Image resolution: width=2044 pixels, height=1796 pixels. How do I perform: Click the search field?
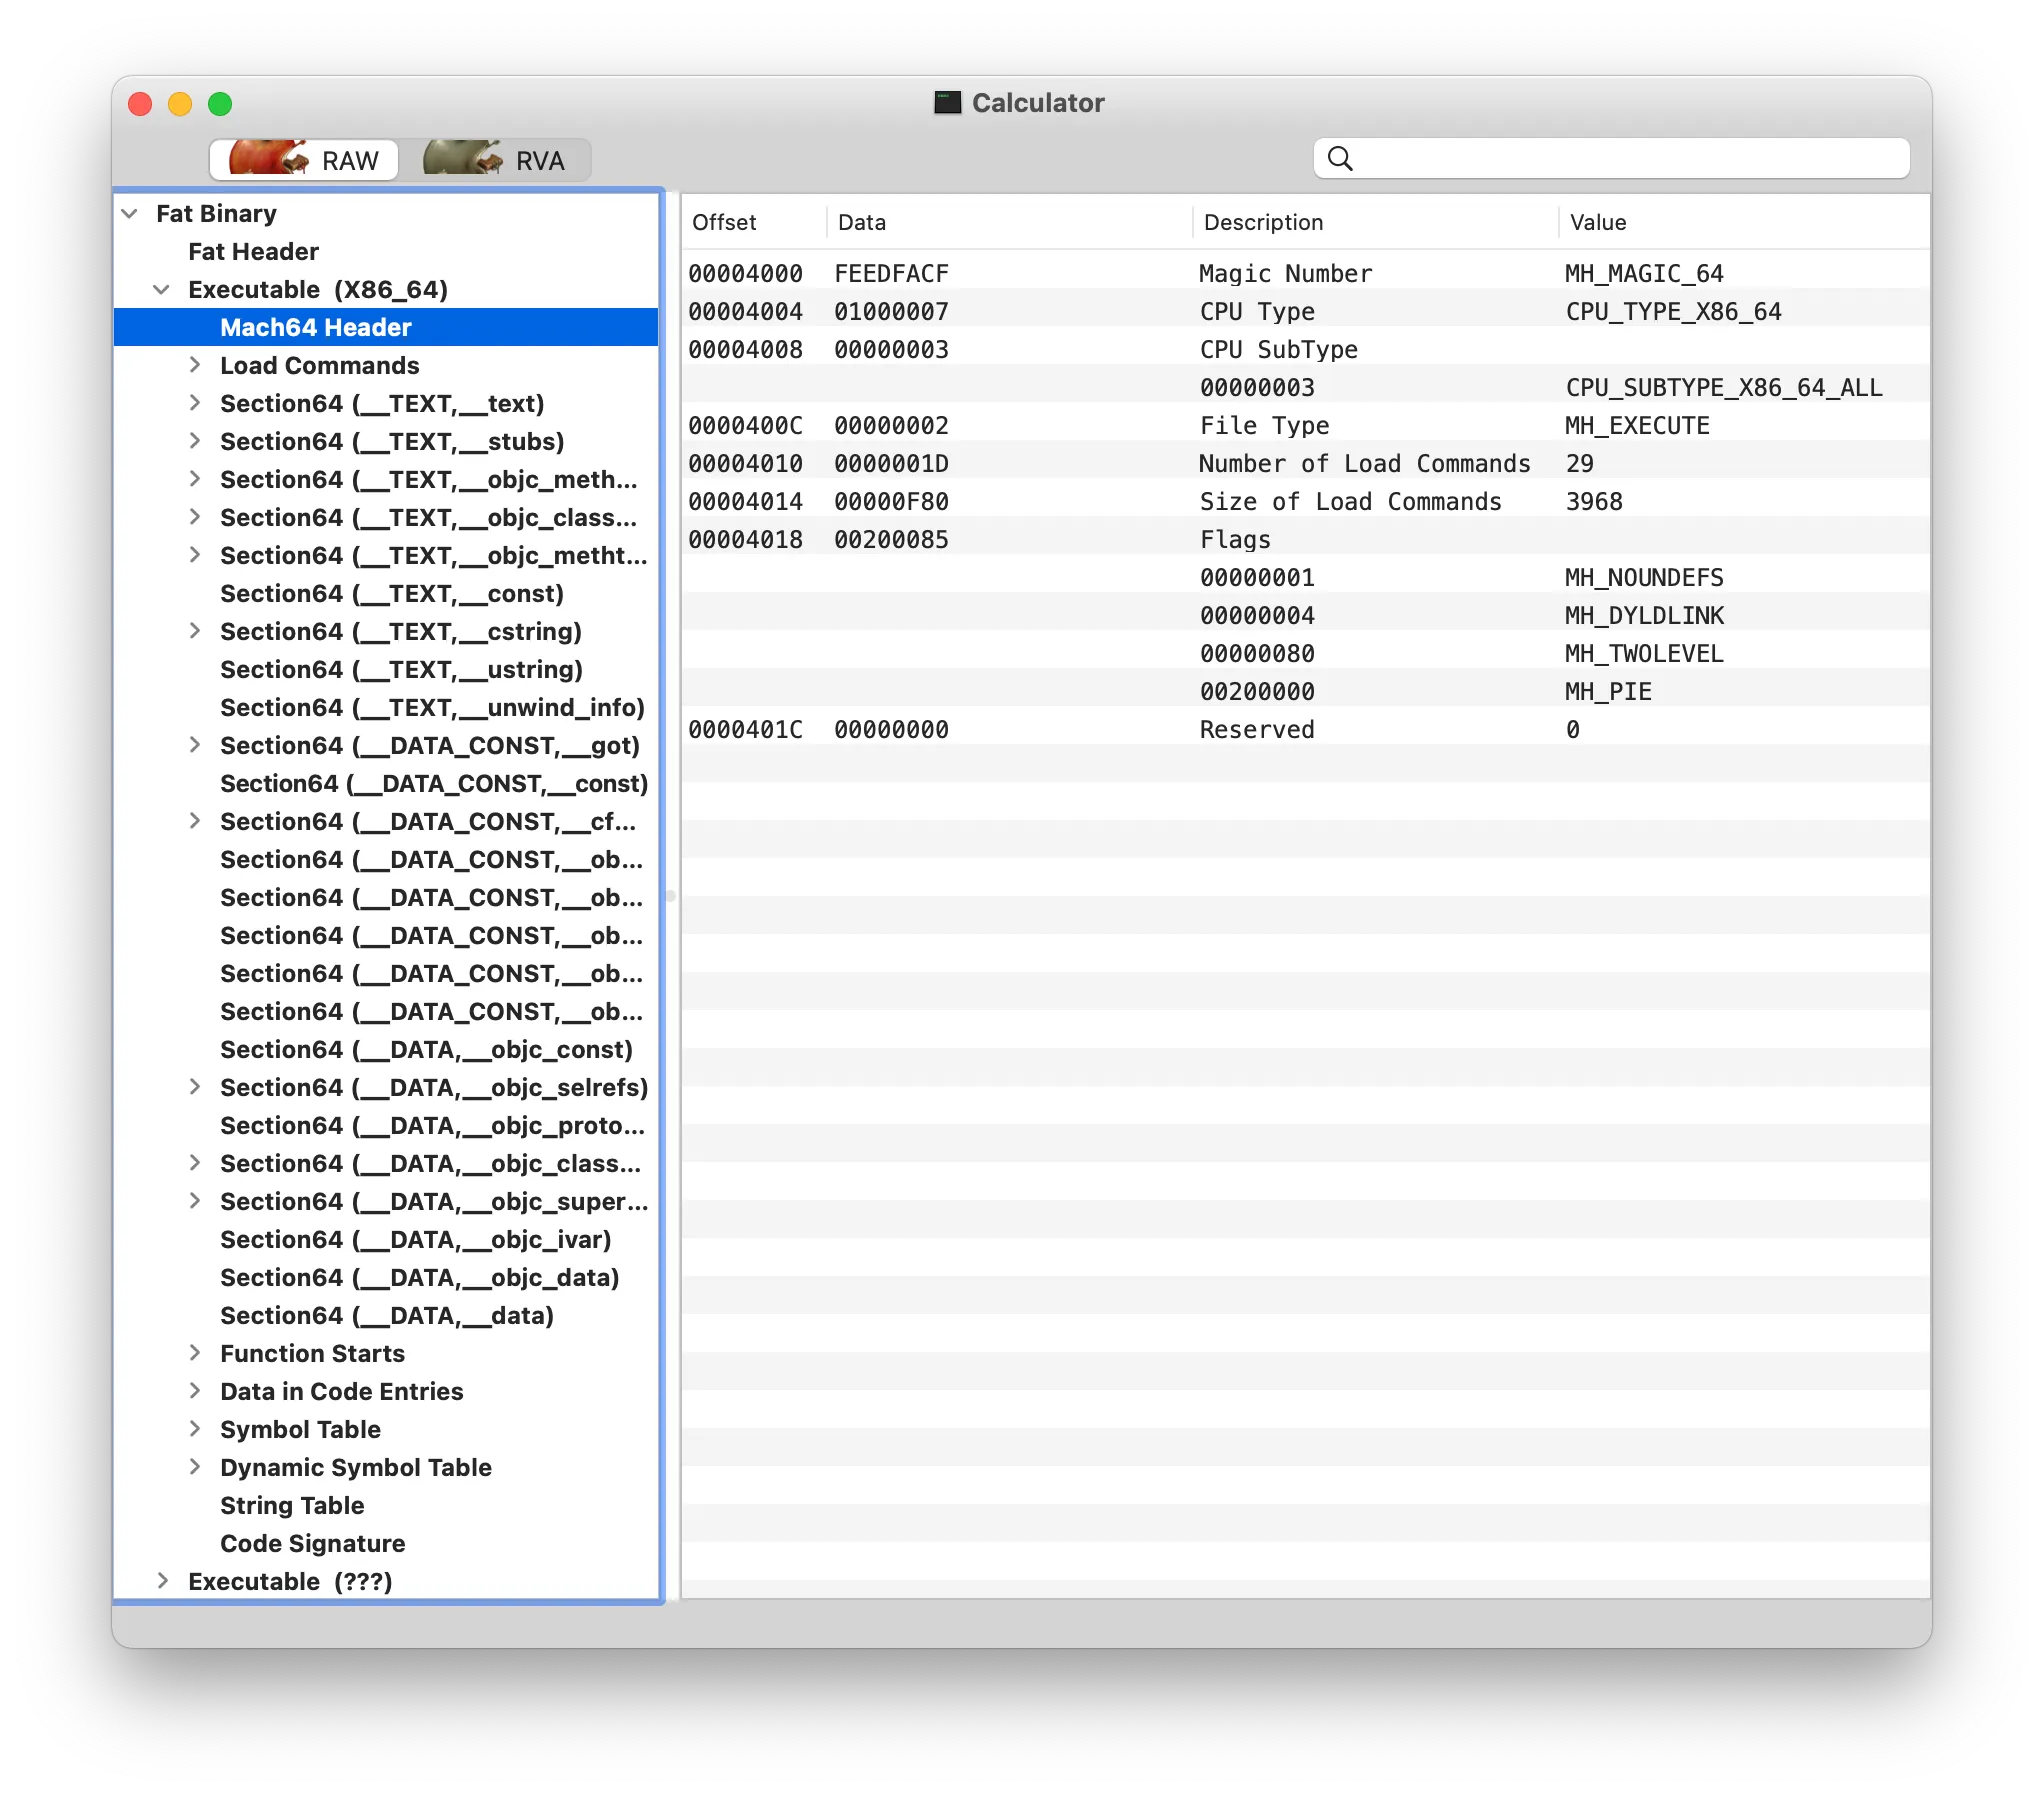pyautogui.click(x=1611, y=158)
